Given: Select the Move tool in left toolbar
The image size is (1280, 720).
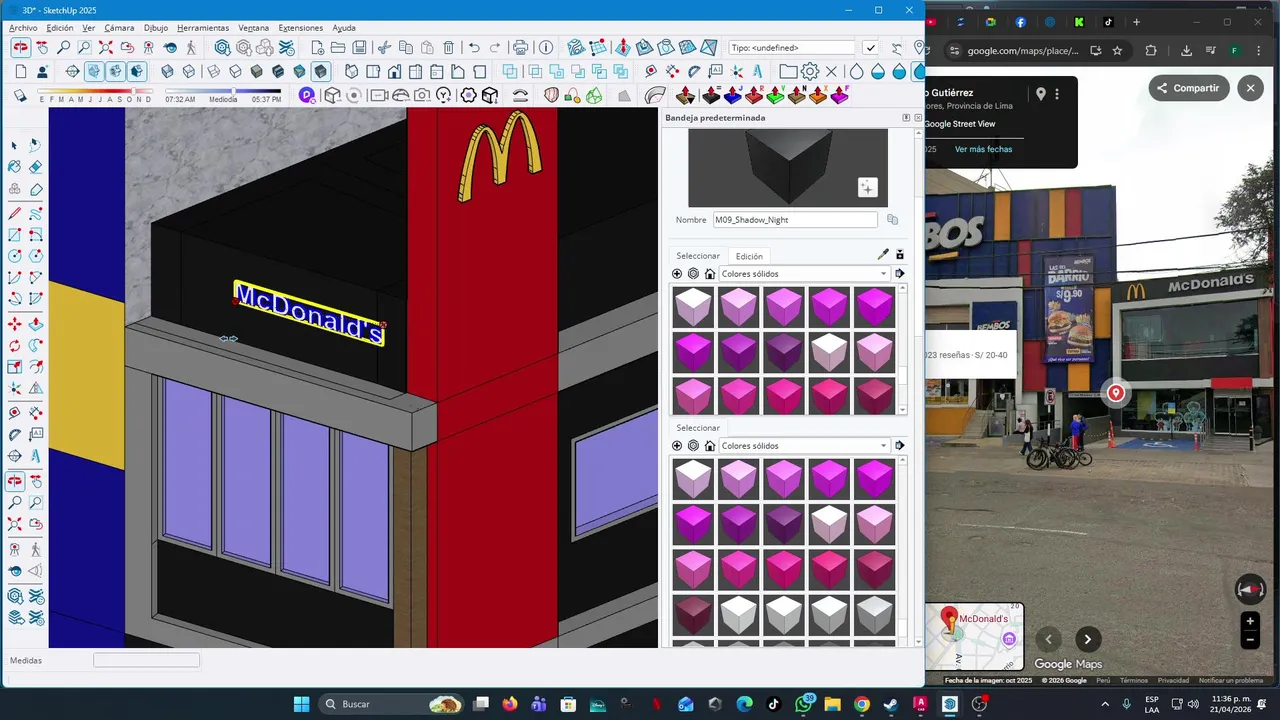Looking at the screenshot, I should 14,324.
